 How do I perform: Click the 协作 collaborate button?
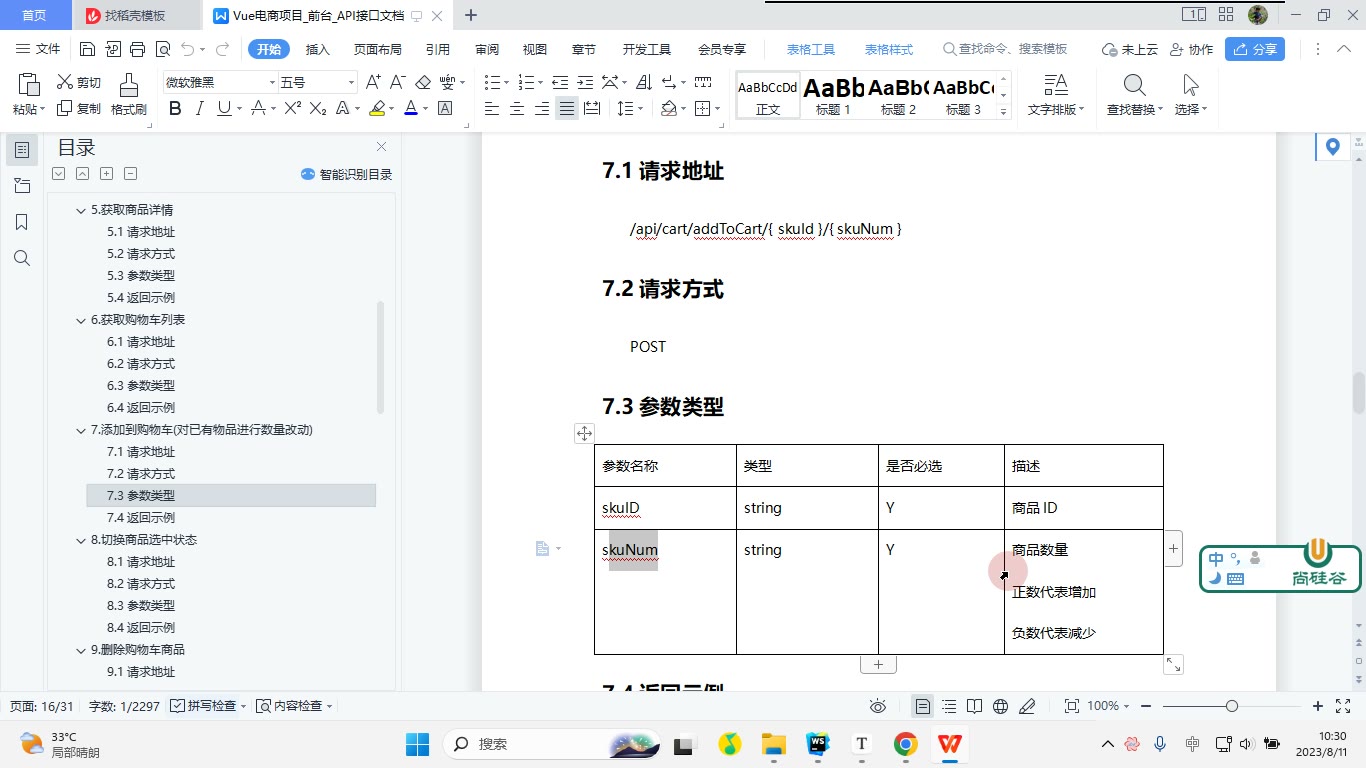[x=1191, y=49]
